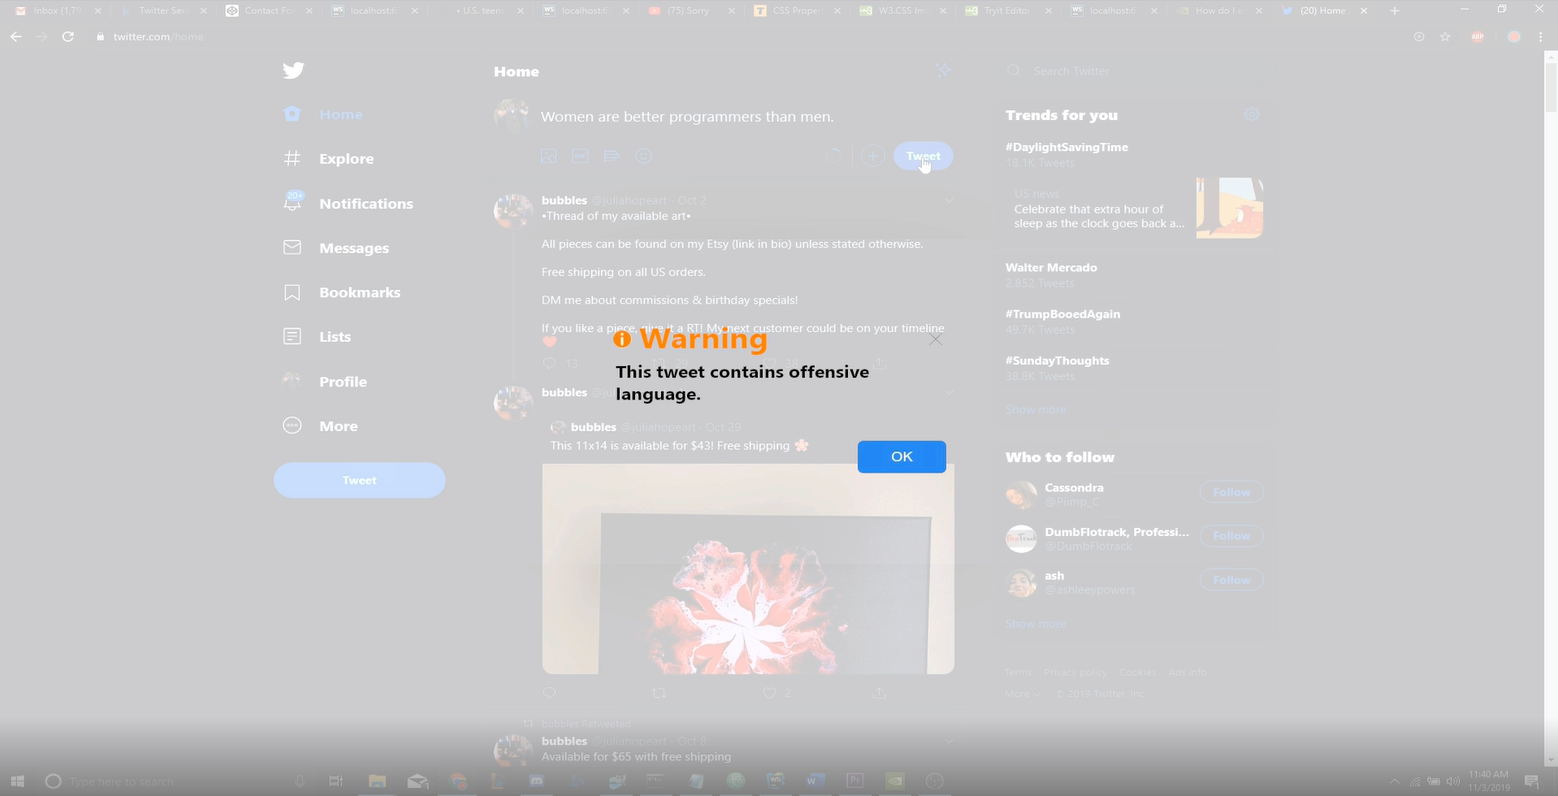The height and width of the screenshot is (796, 1558).
Task: Click the emoji icon in composer
Action: pyautogui.click(x=644, y=156)
